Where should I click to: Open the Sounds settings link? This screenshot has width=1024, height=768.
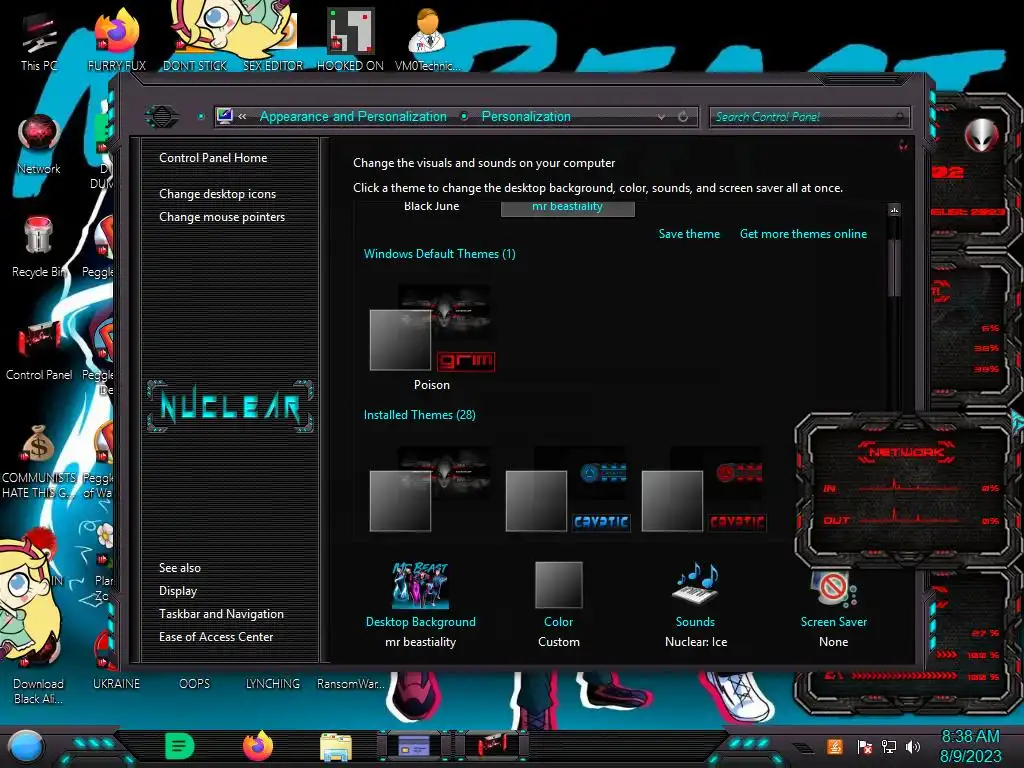pos(695,622)
